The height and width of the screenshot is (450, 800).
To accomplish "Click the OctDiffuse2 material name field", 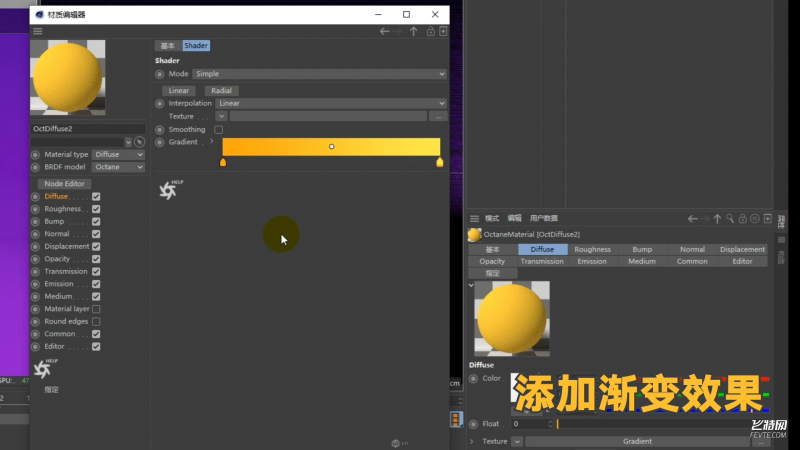I will coord(88,129).
